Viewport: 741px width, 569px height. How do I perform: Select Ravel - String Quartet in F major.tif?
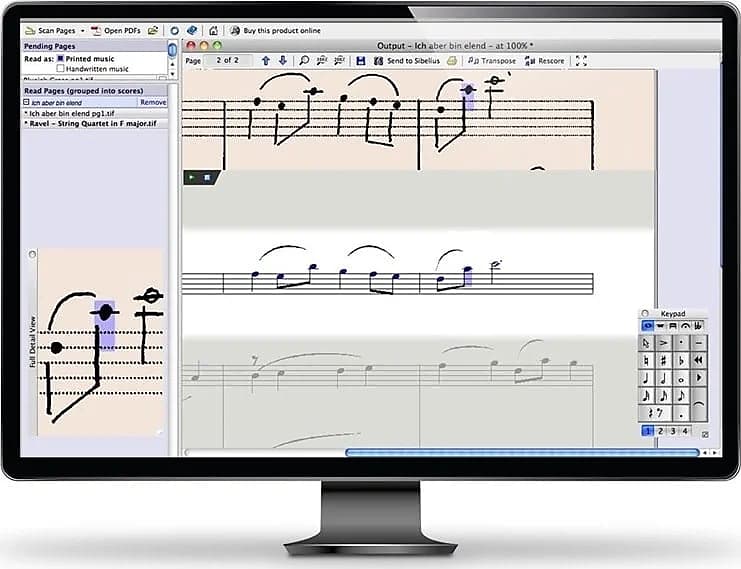click(x=95, y=123)
